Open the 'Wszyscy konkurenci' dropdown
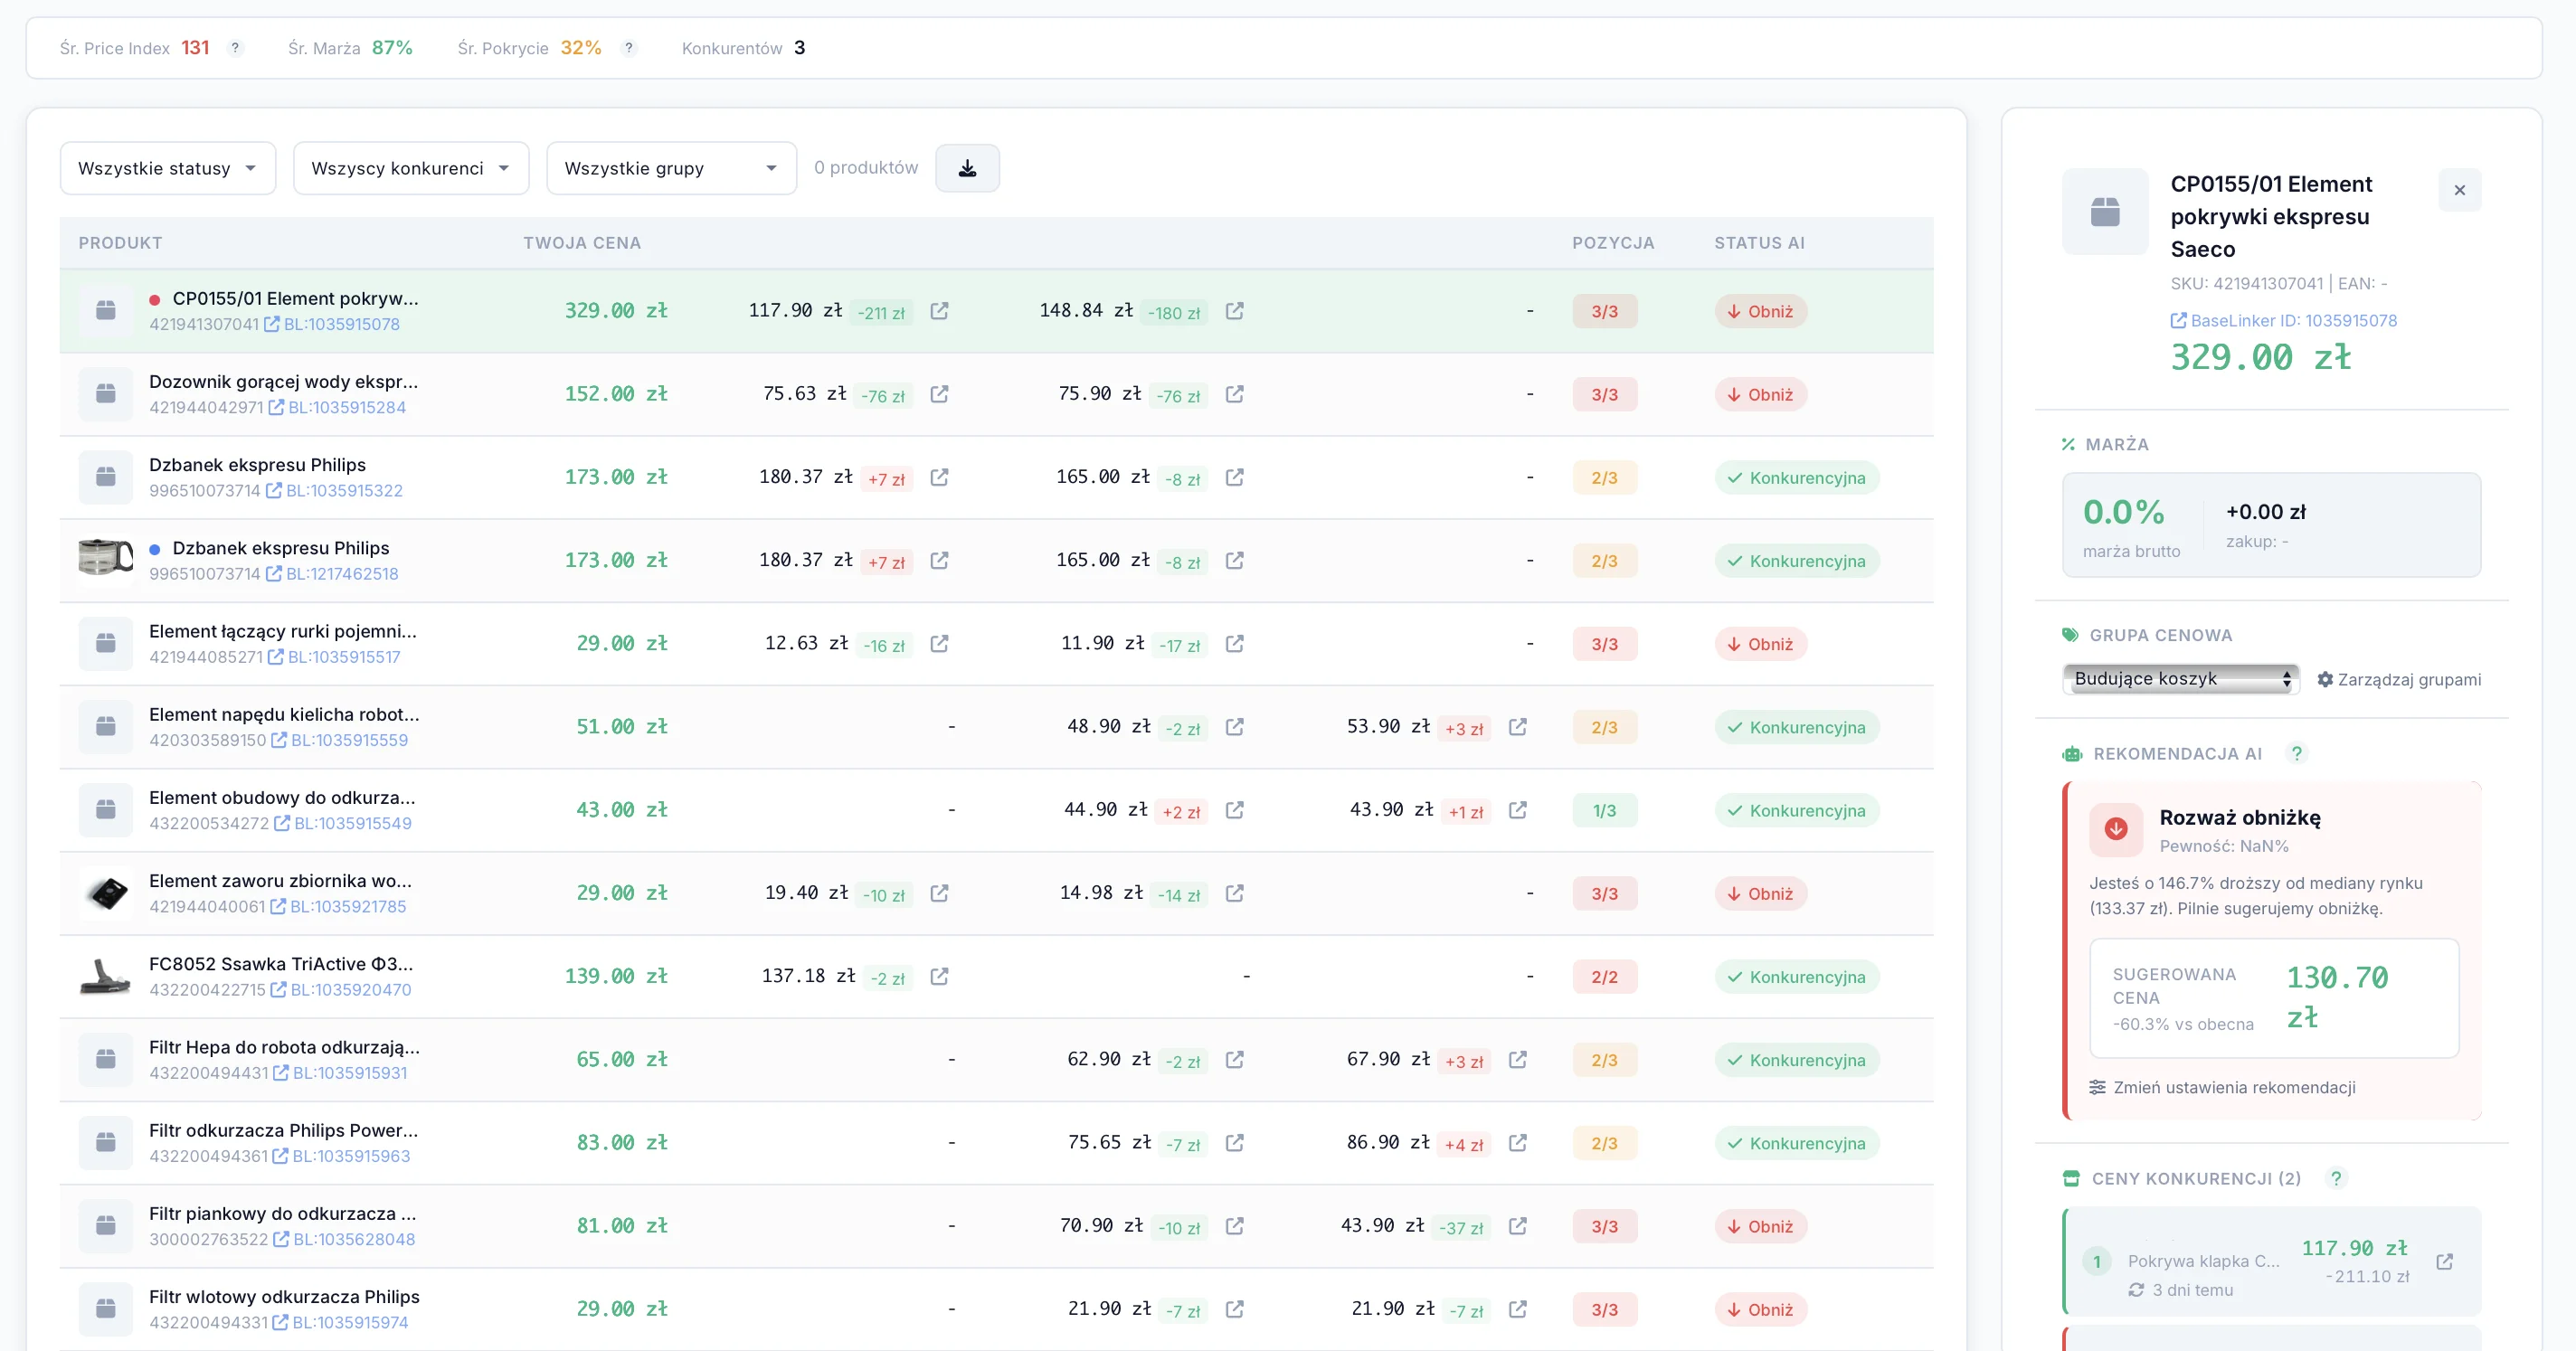The image size is (2576, 1351). [x=410, y=167]
